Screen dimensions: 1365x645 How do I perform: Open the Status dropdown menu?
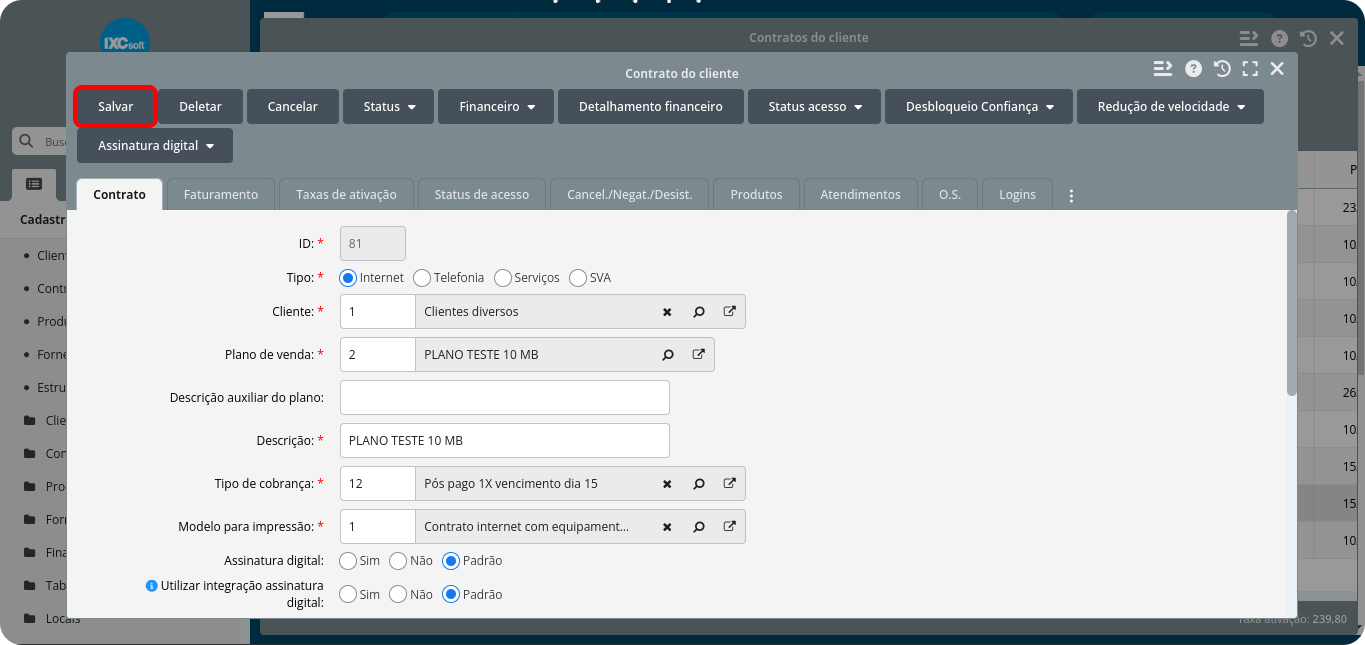388,106
